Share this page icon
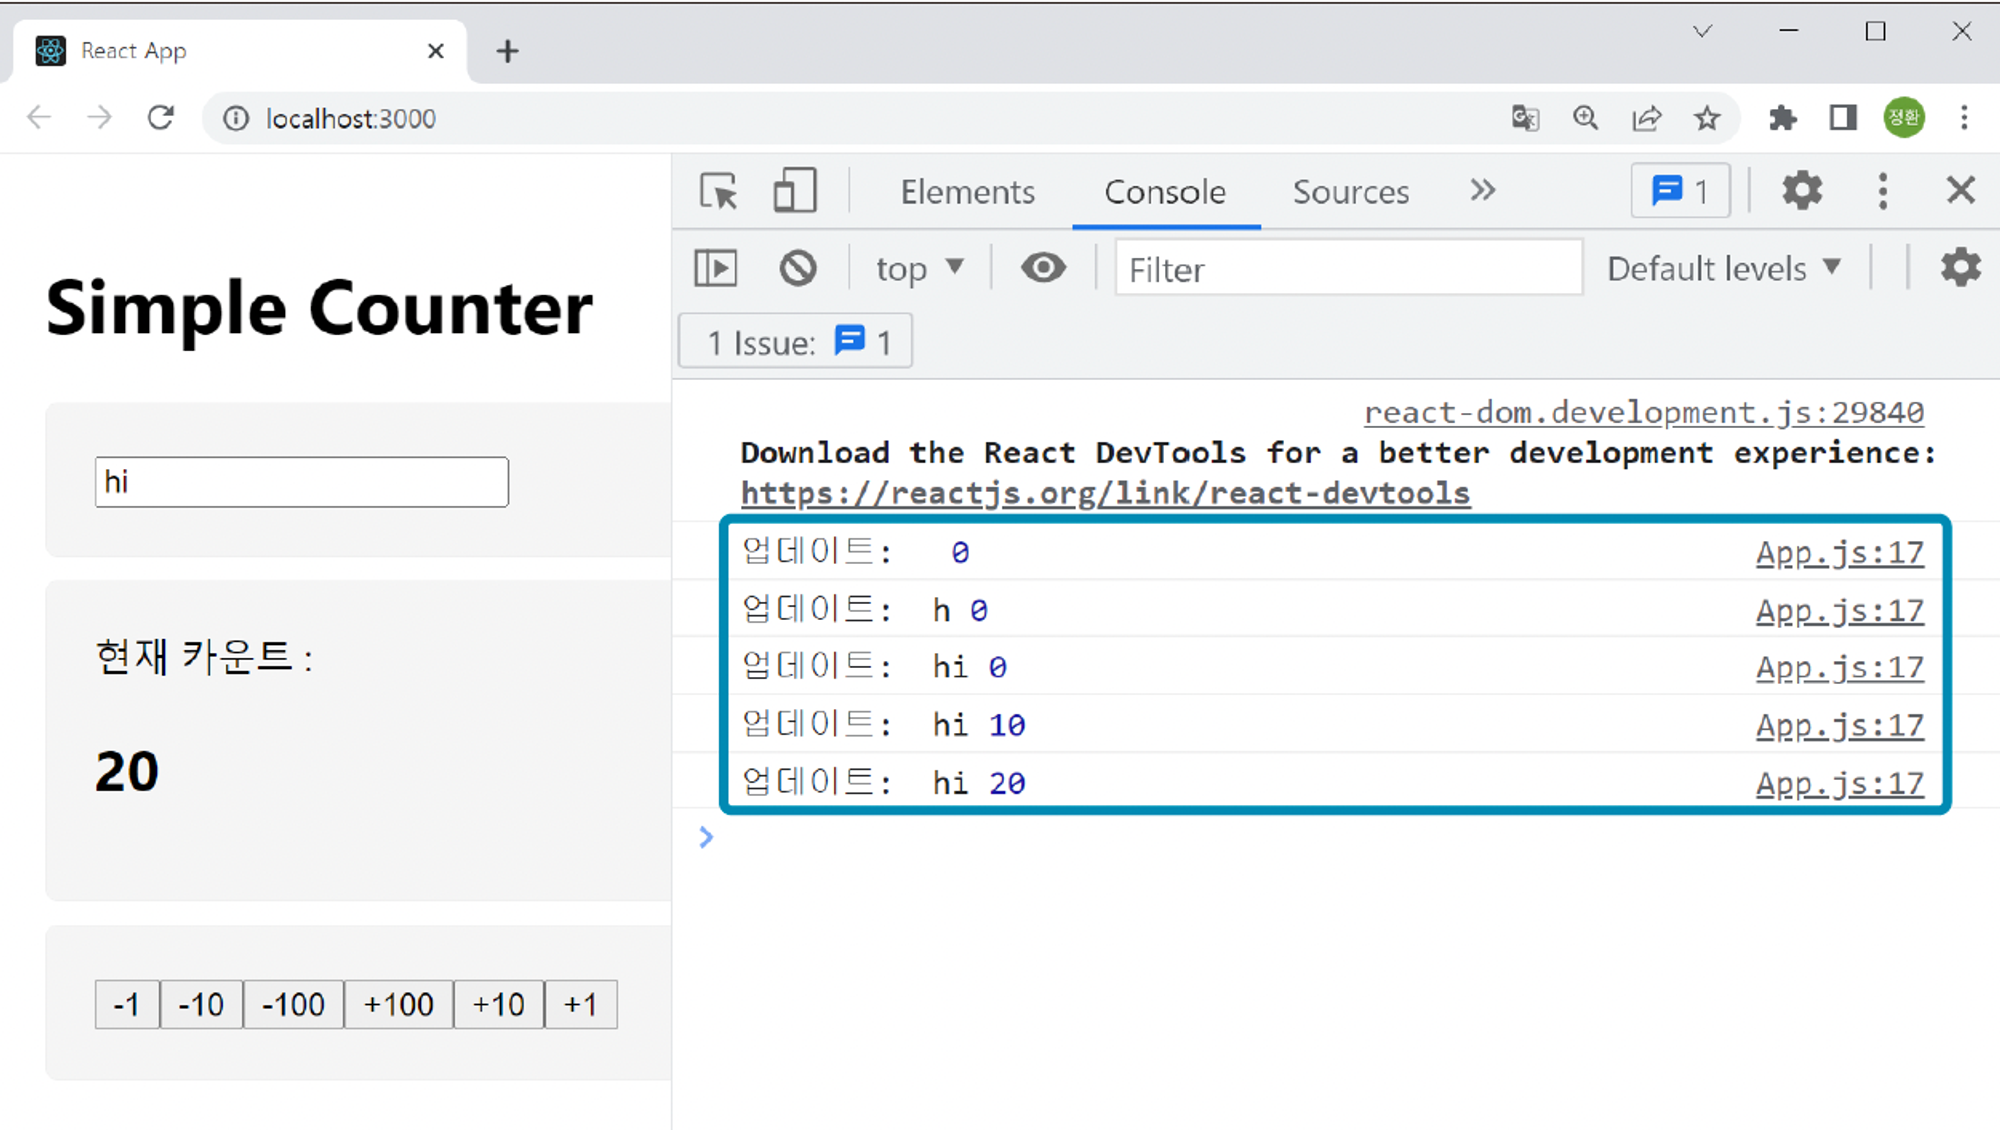The image size is (2000, 1130). click(x=1646, y=118)
